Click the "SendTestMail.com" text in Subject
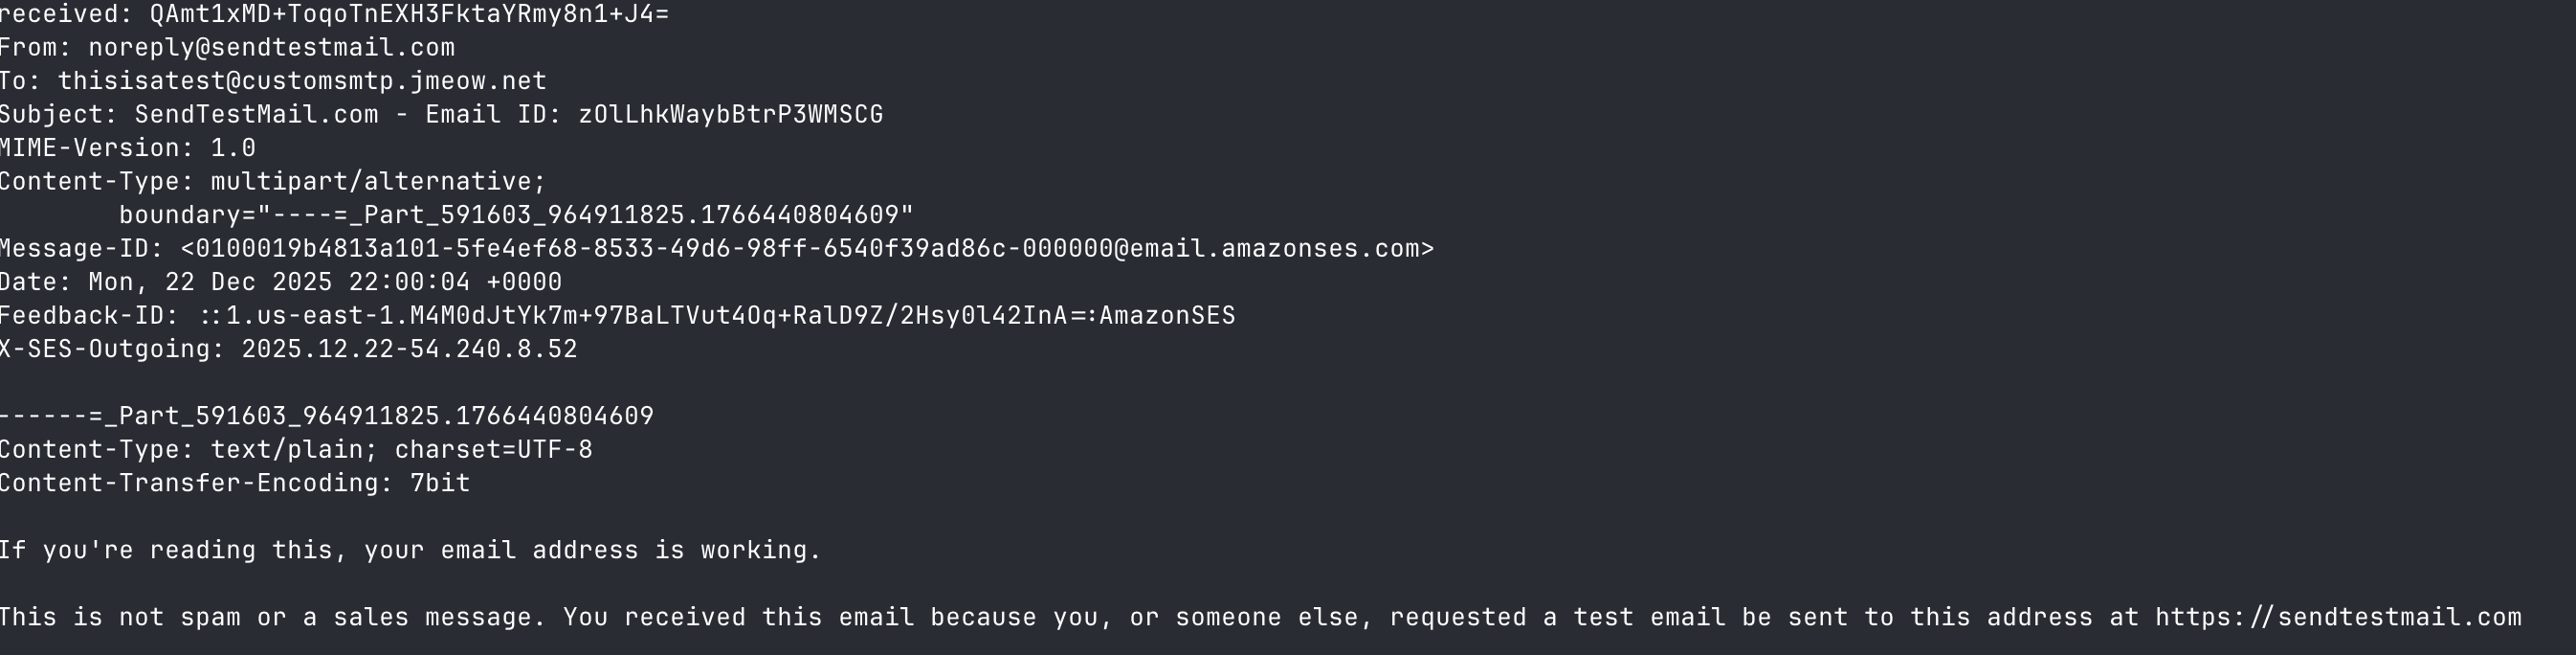2576x655 pixels. [257, 115]
